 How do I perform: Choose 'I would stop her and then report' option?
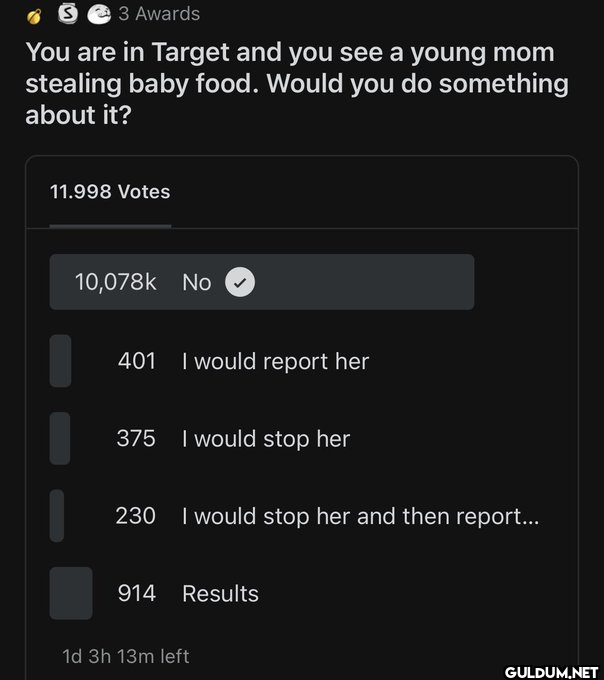[x=360, y=516]
